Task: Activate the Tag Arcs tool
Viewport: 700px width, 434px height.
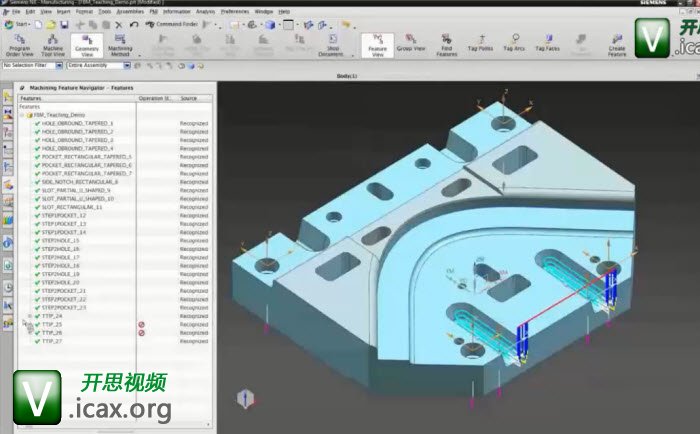Action: tap(514, 45)
